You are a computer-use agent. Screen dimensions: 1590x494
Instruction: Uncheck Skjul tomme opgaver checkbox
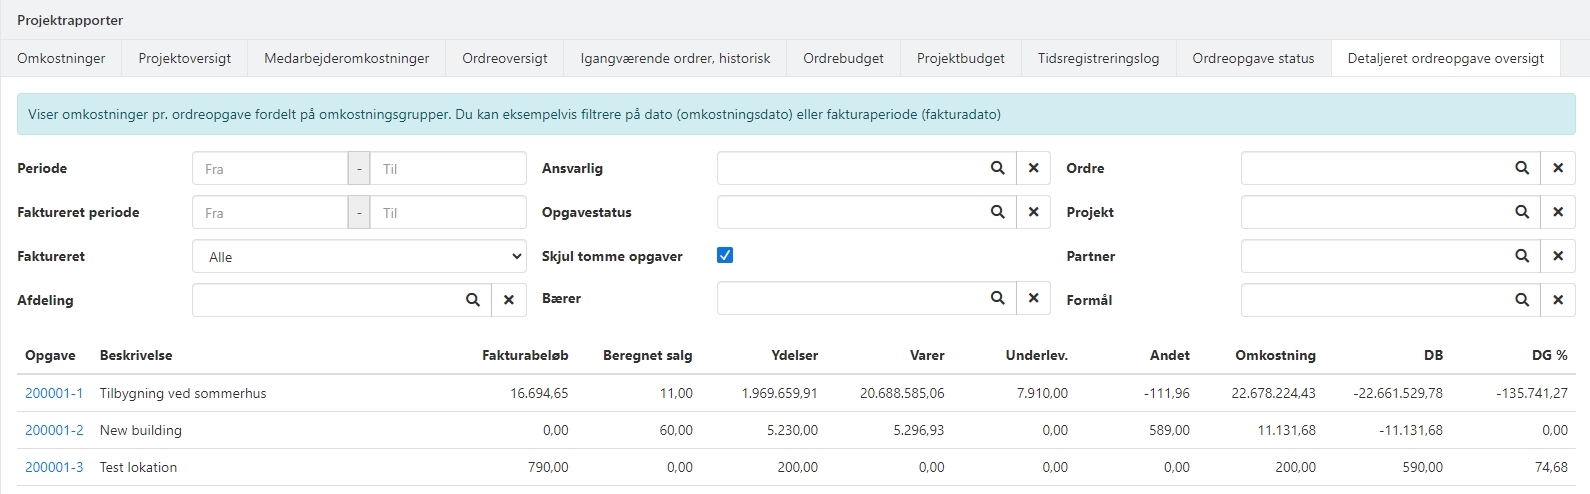725,255
